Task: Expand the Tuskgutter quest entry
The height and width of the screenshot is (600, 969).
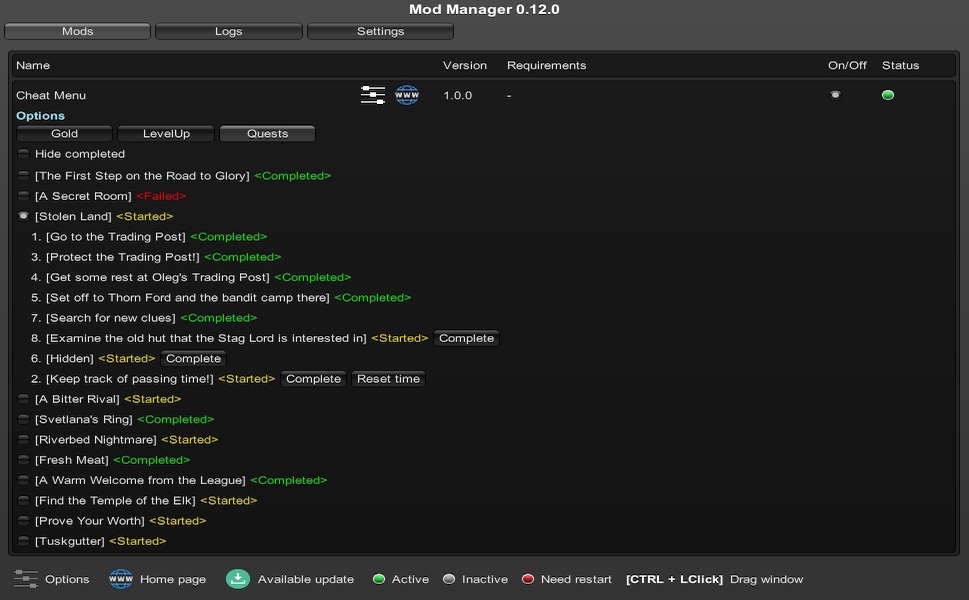Action: click(24, 541)
